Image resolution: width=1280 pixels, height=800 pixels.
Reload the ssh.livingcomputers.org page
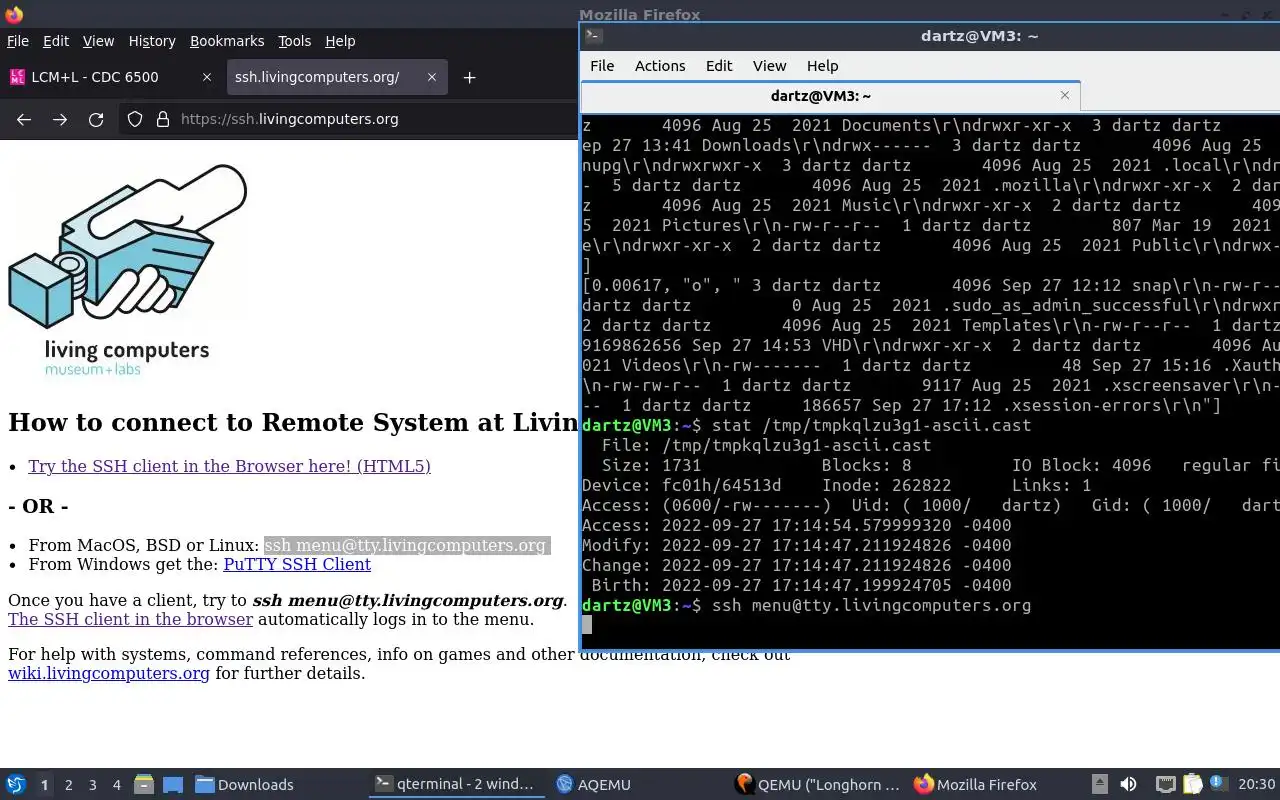coord(96,119)
